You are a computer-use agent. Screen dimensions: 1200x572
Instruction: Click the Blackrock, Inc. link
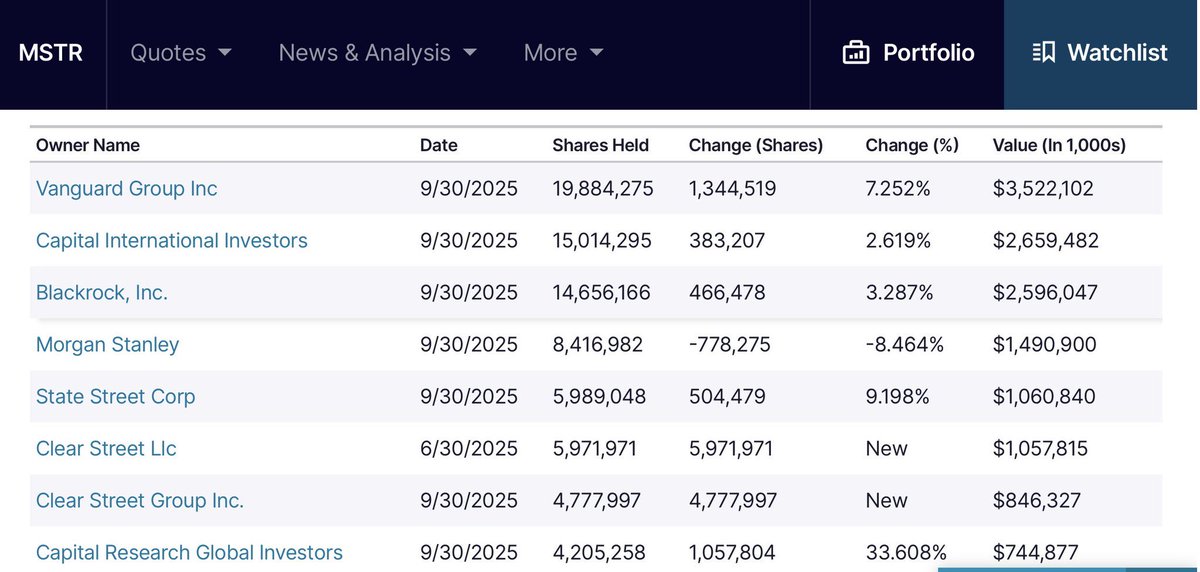pos(101,292)
